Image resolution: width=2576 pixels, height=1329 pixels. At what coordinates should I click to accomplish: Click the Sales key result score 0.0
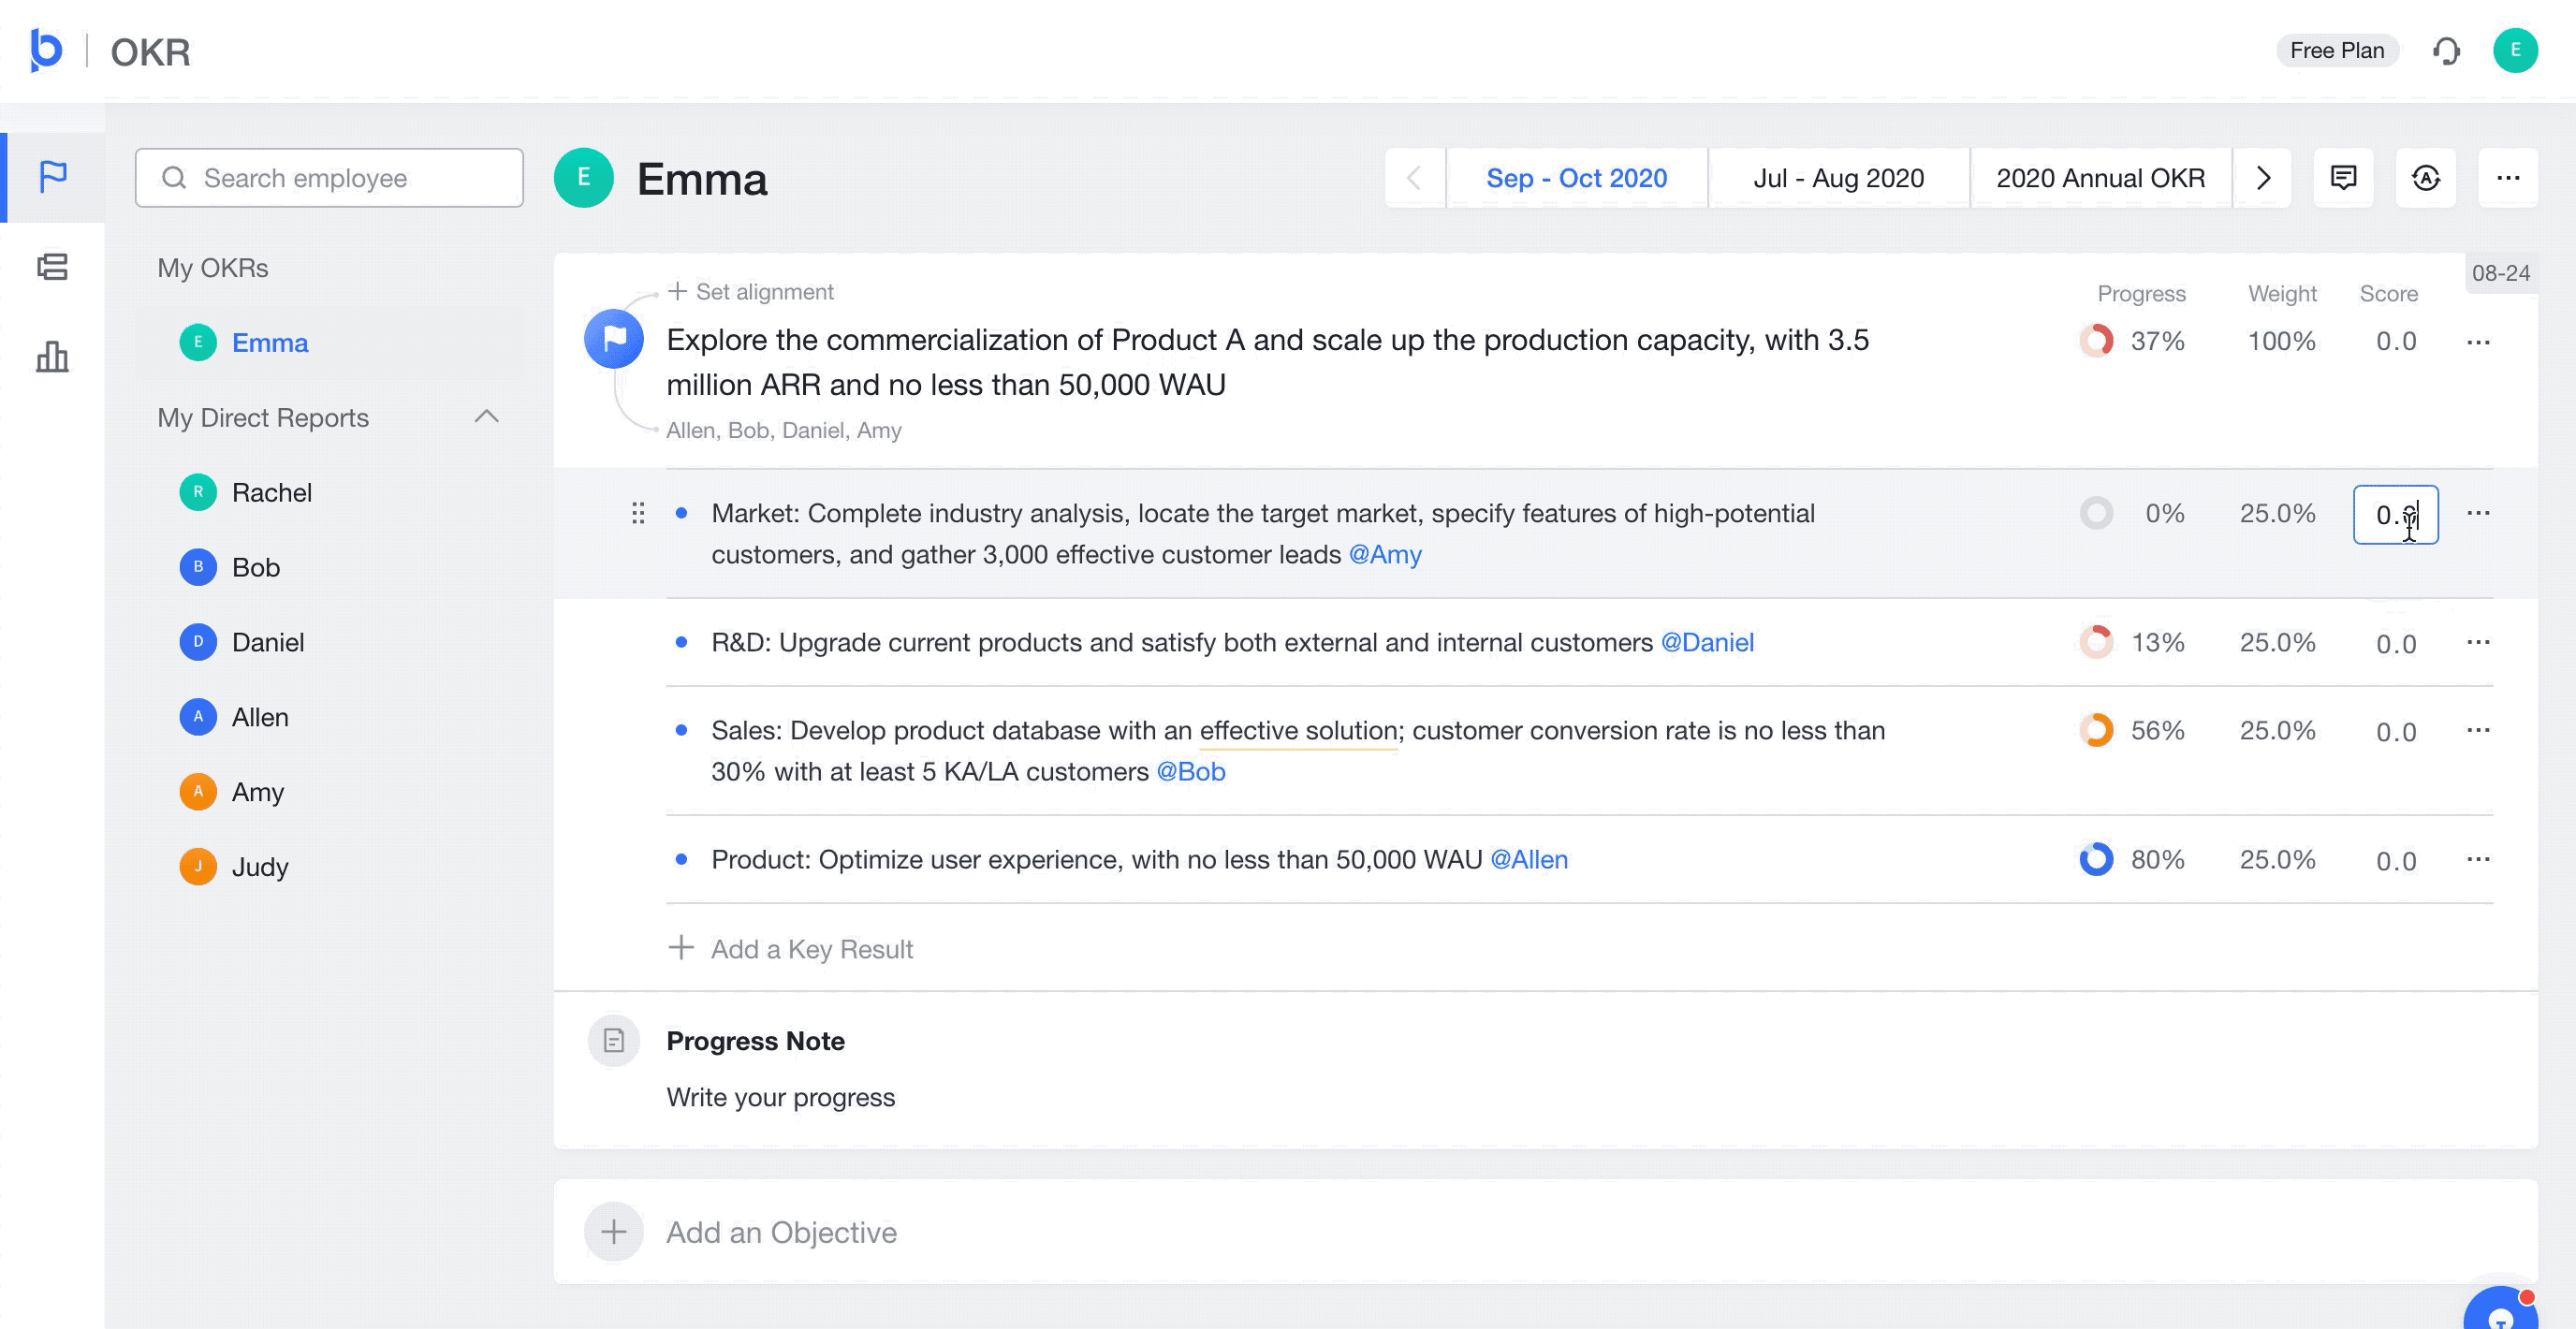pos(2395,732)
